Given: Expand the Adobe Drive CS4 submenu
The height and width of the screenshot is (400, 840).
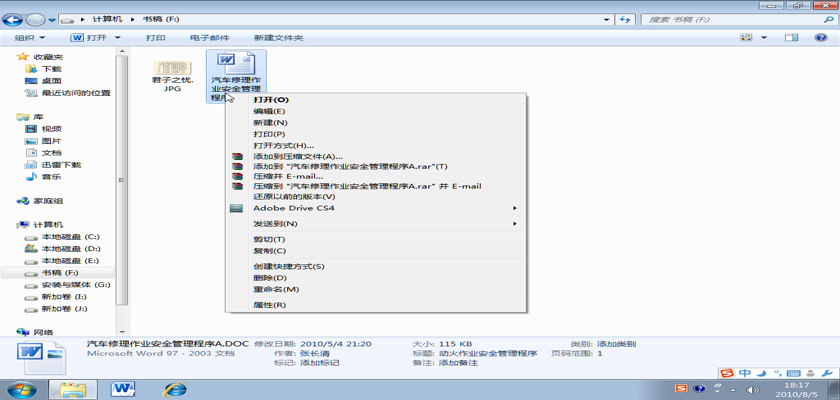Looking at the screenshot, I should click(515, 208).
